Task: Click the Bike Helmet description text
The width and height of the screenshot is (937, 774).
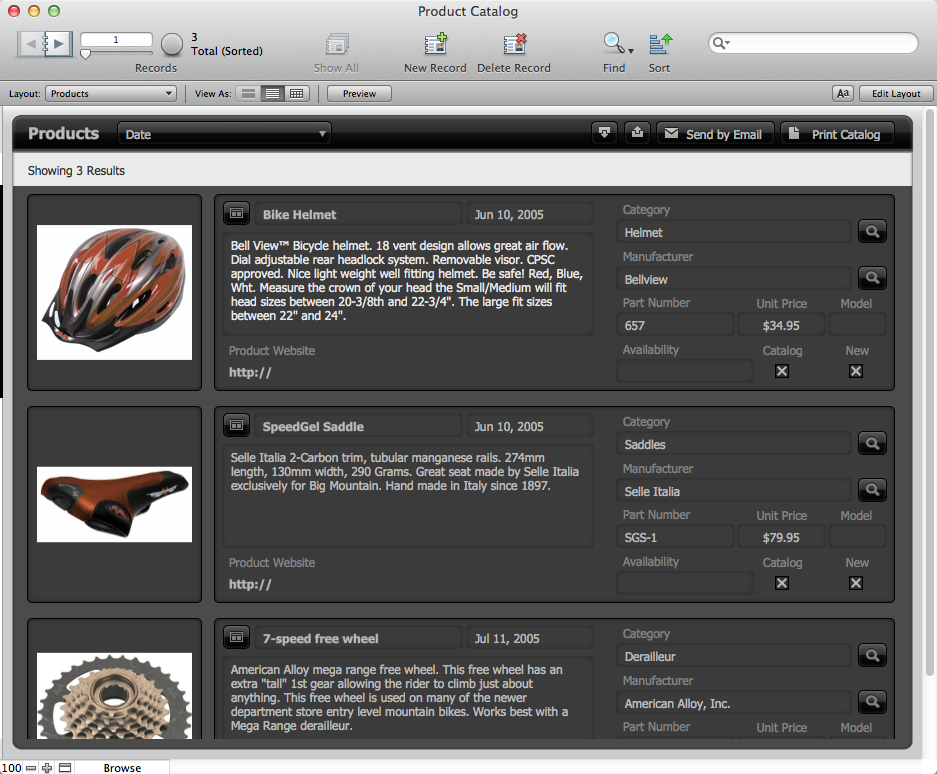Action: coord(408,283)
